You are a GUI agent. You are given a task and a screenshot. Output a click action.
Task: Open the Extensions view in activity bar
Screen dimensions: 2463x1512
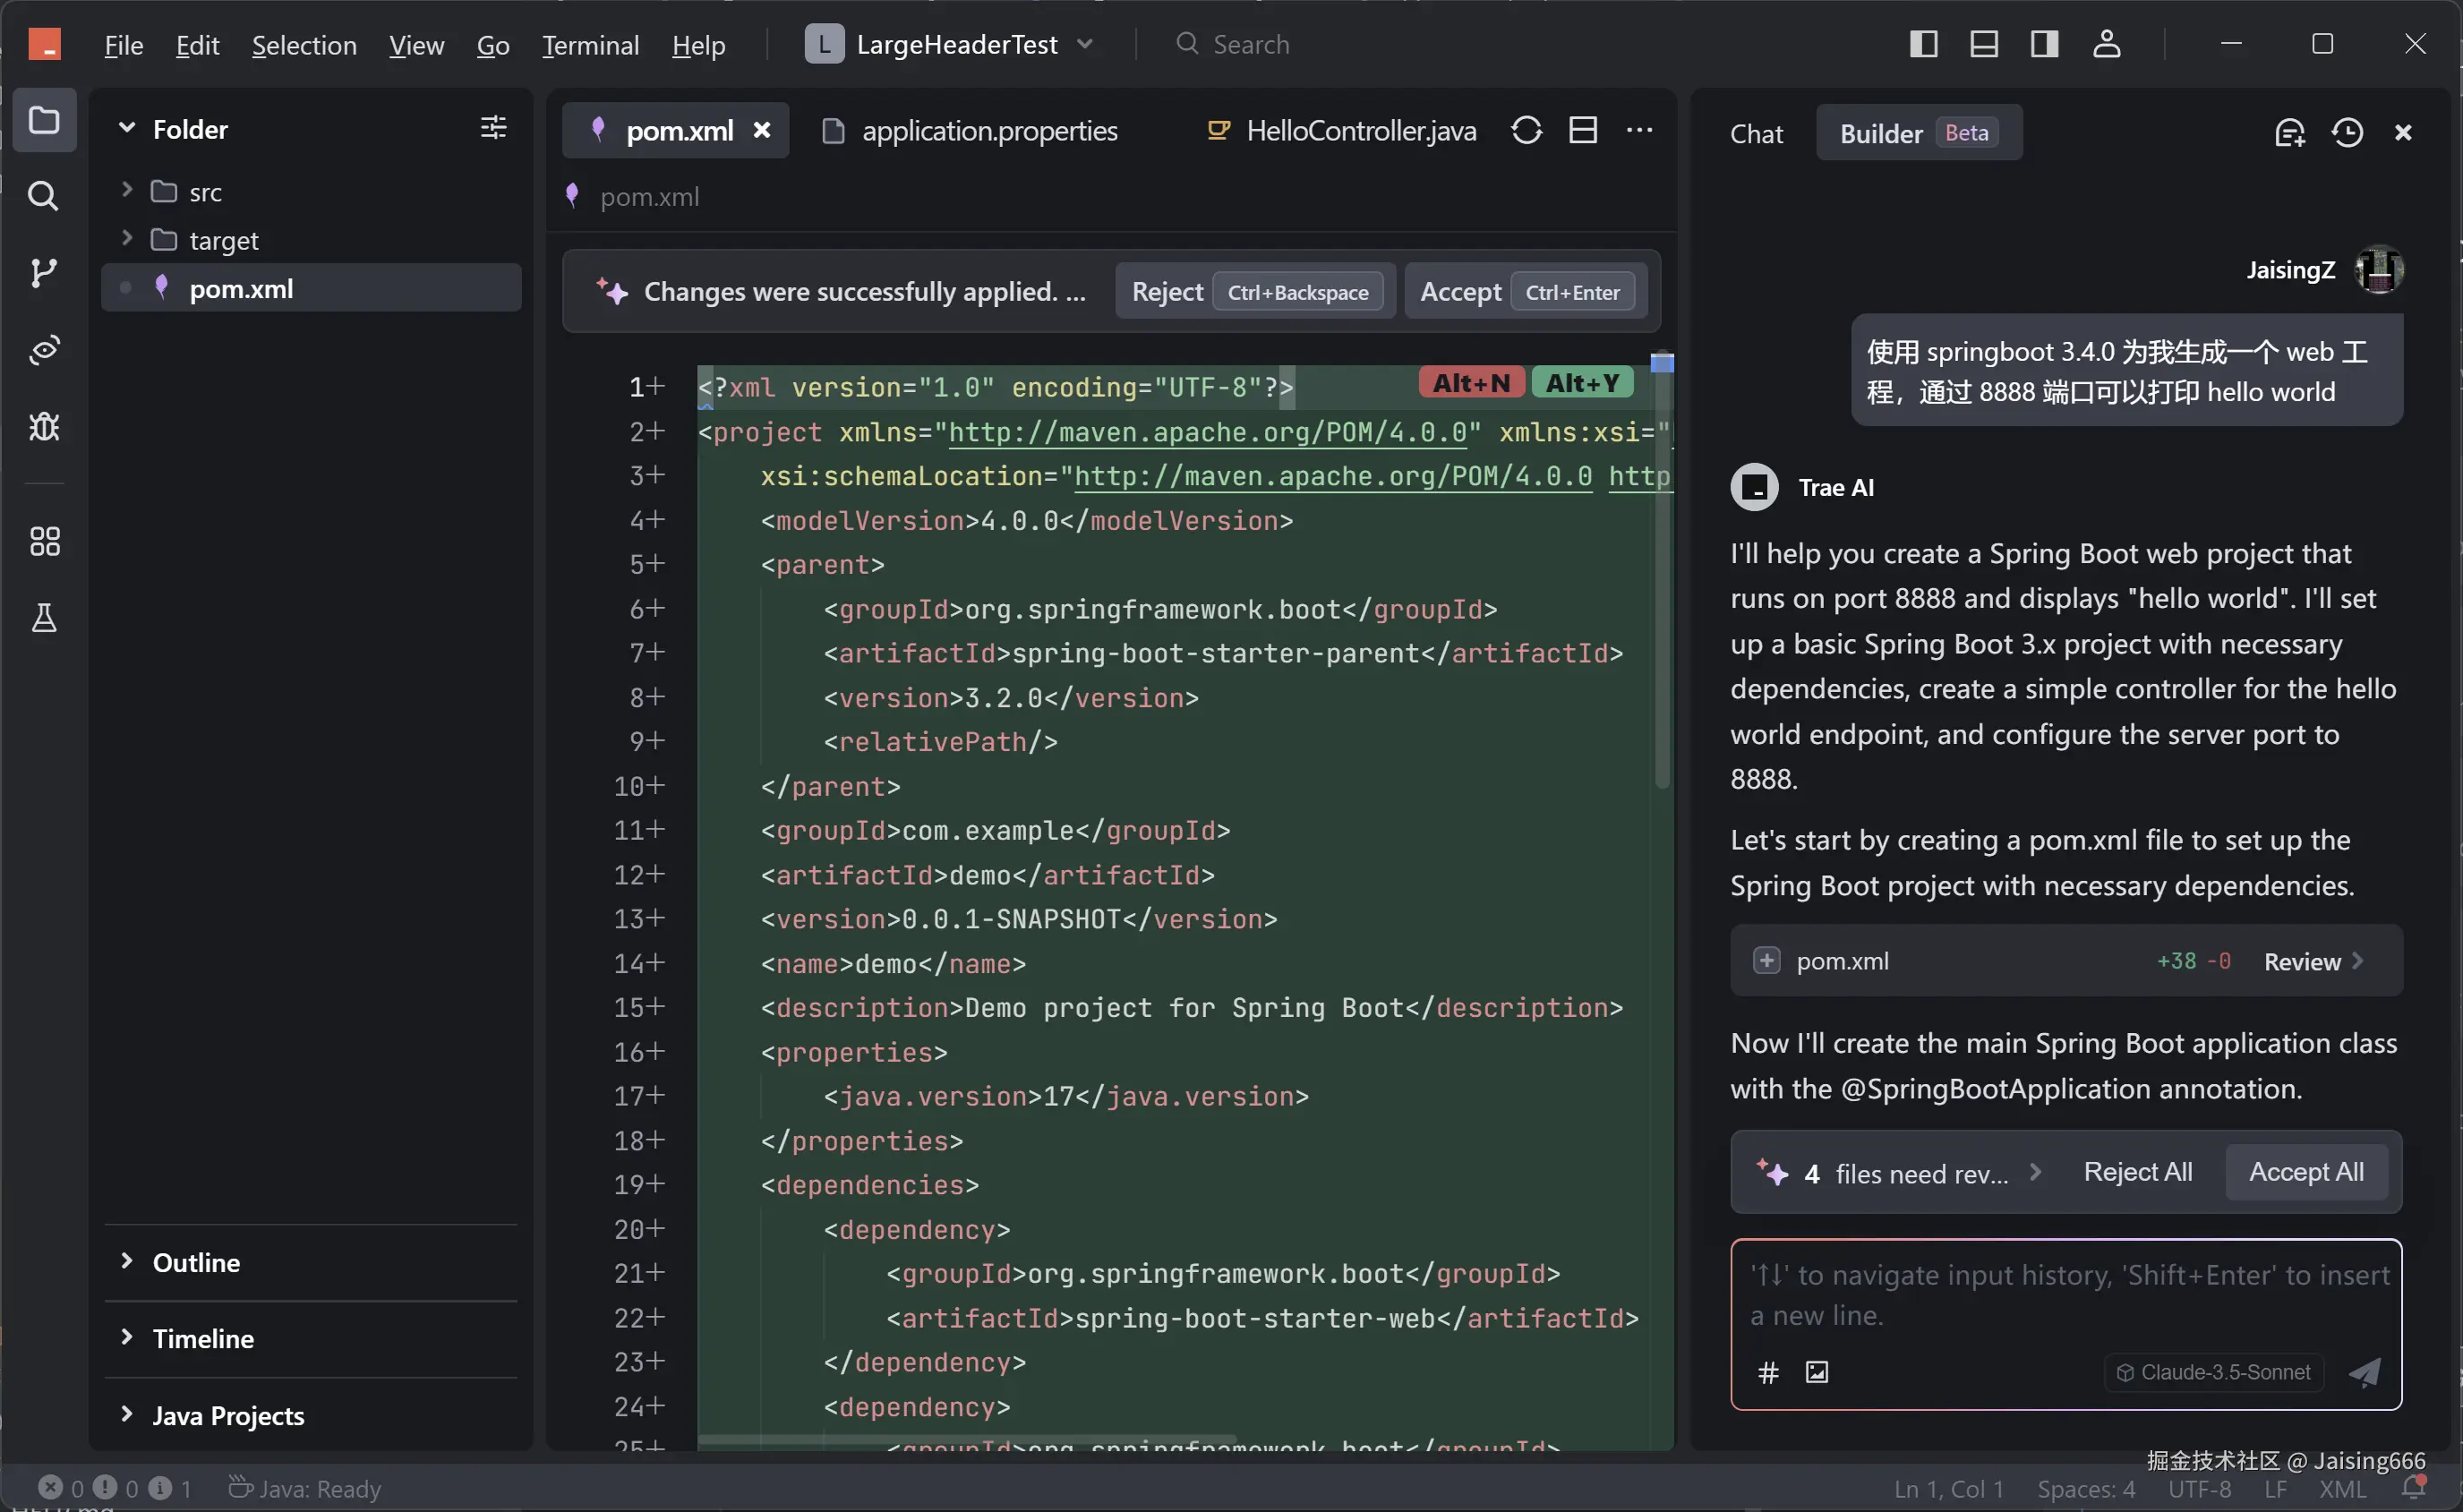43,541
